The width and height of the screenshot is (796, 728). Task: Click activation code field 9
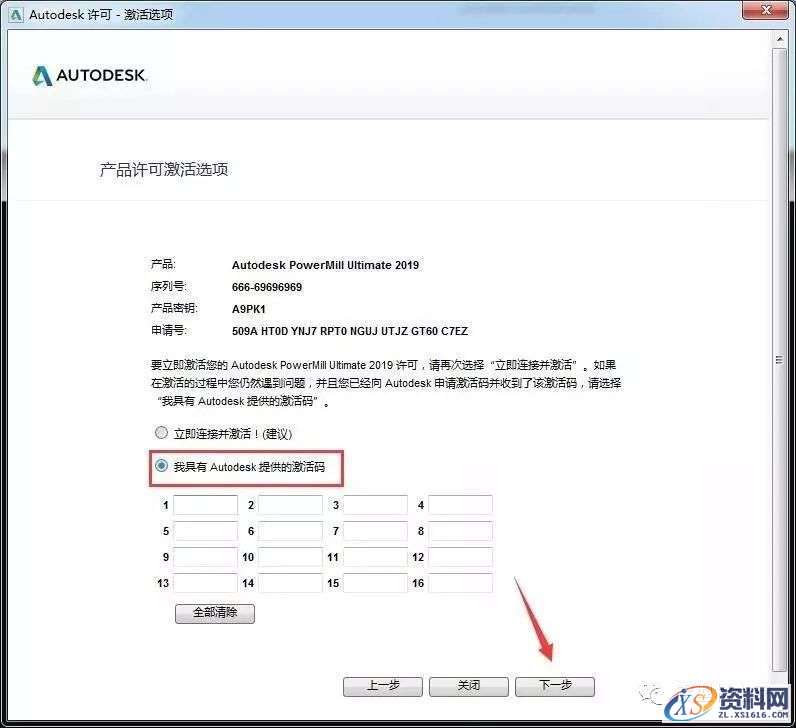point(206,557)
